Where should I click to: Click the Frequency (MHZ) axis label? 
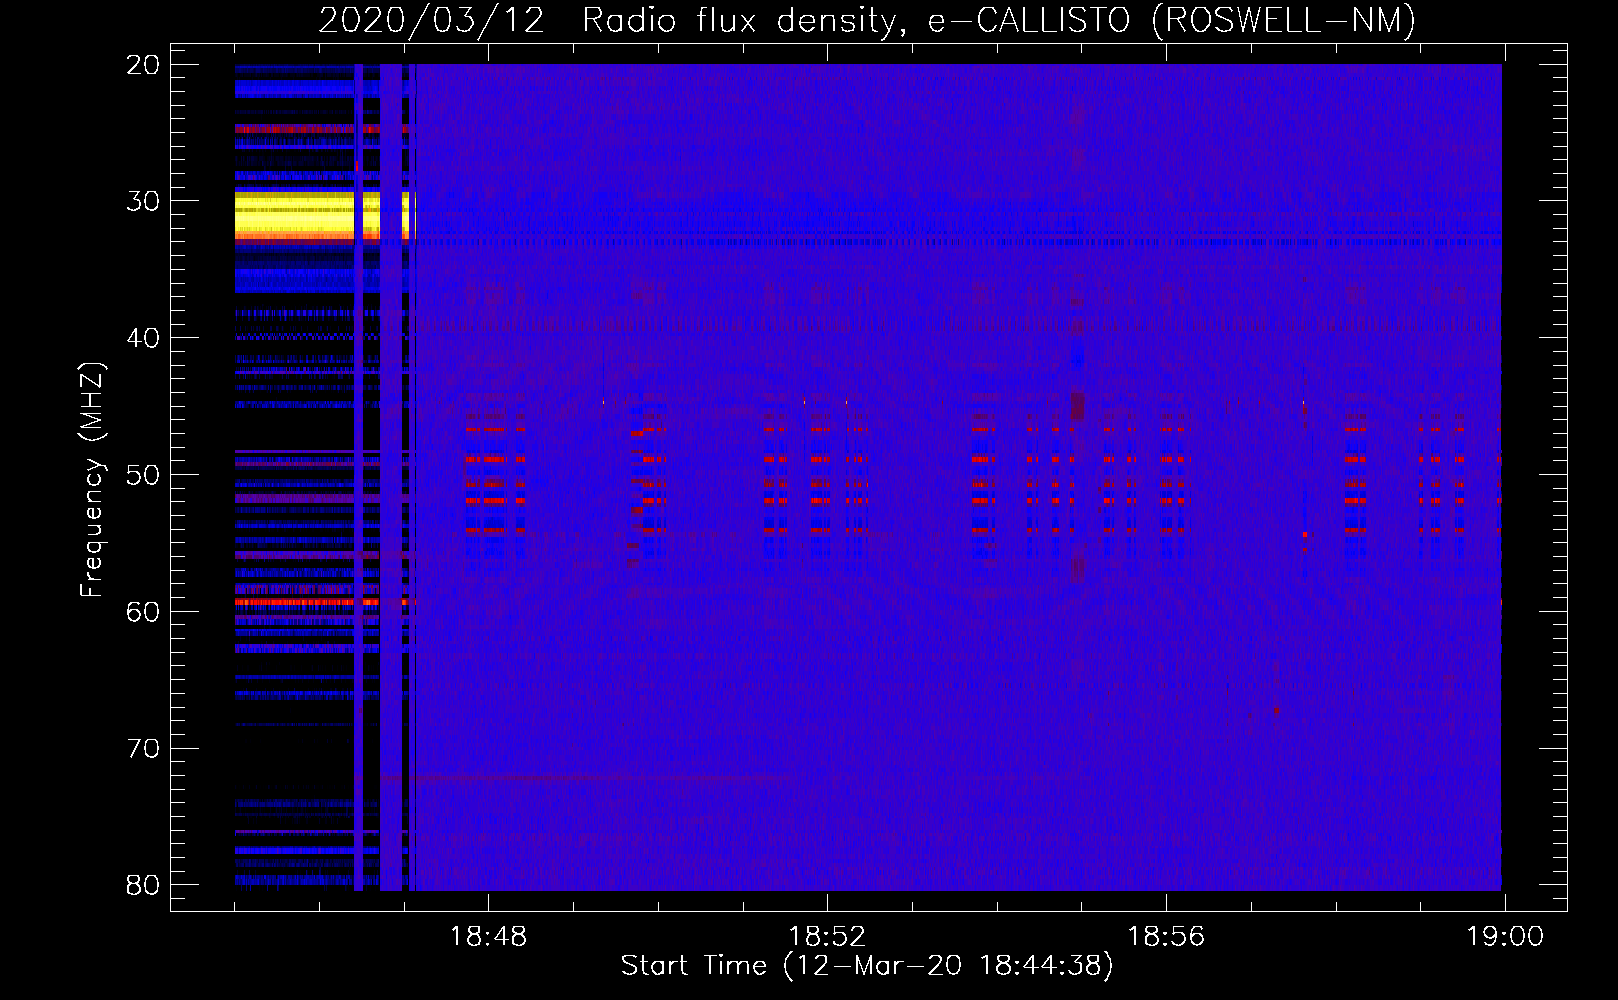[x=92, y=480]
